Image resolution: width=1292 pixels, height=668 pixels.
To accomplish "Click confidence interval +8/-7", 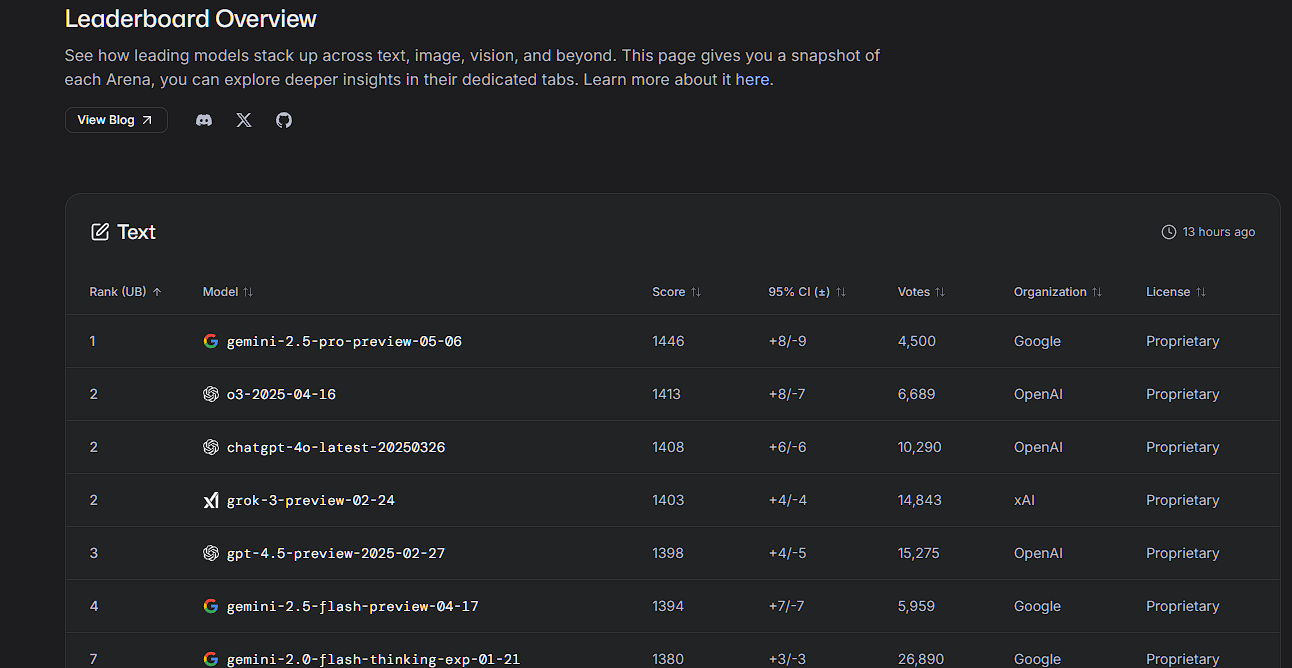I will 787,394.
